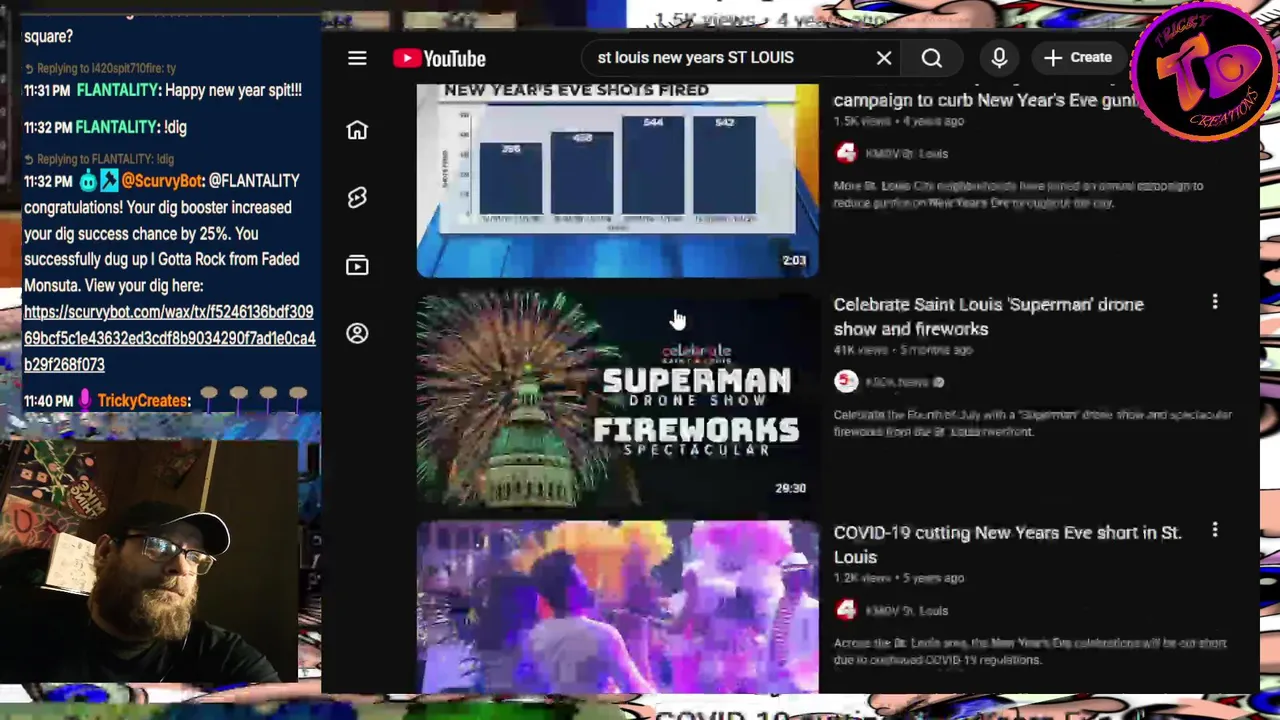Click the 29:30 duration badge

pyautogui.click(x=790, y=488)
